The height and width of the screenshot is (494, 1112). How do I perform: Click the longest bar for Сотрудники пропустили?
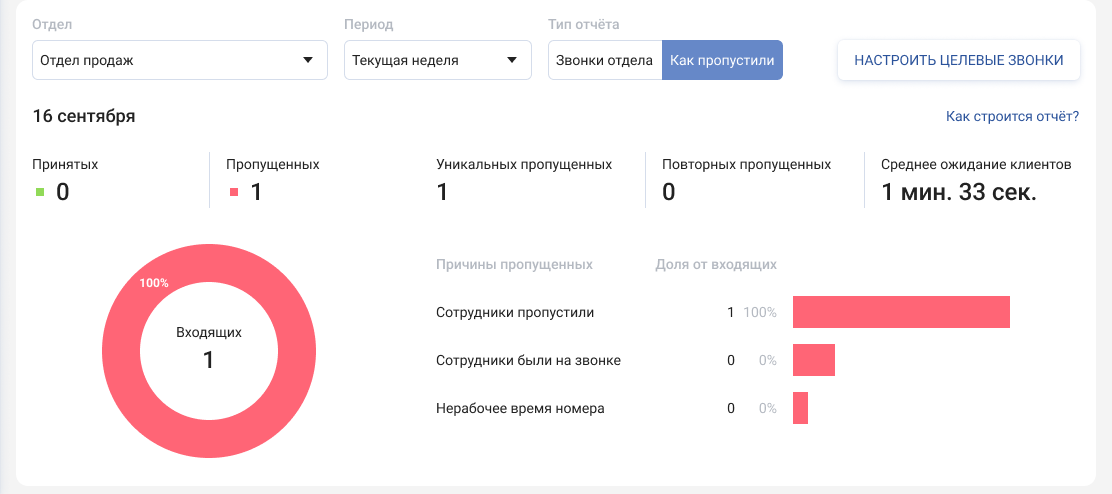(x=901, y=312)
